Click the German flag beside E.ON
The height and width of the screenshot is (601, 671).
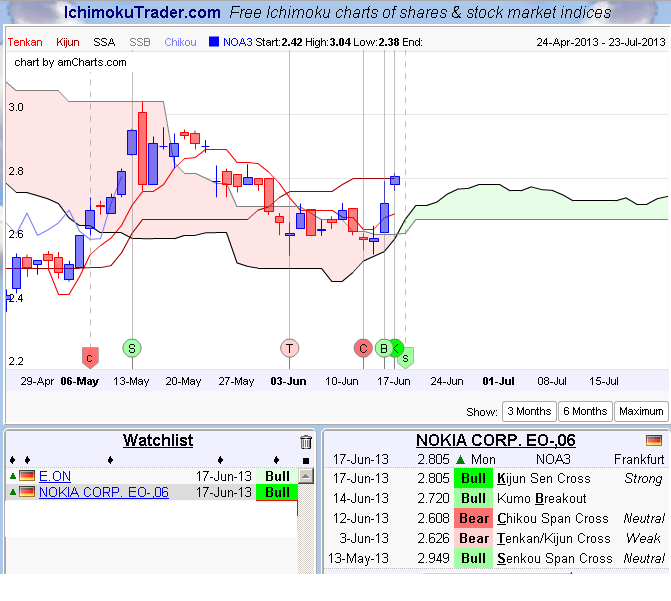coord(27,476)
